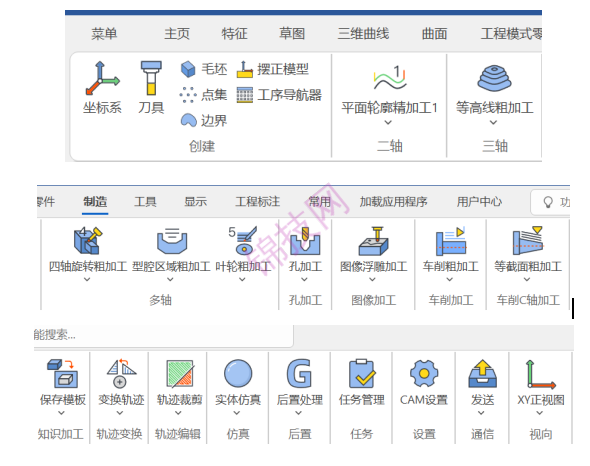Expand the 变换轨迹 dropdown arrow
The image size is (590, 466).
120,413
